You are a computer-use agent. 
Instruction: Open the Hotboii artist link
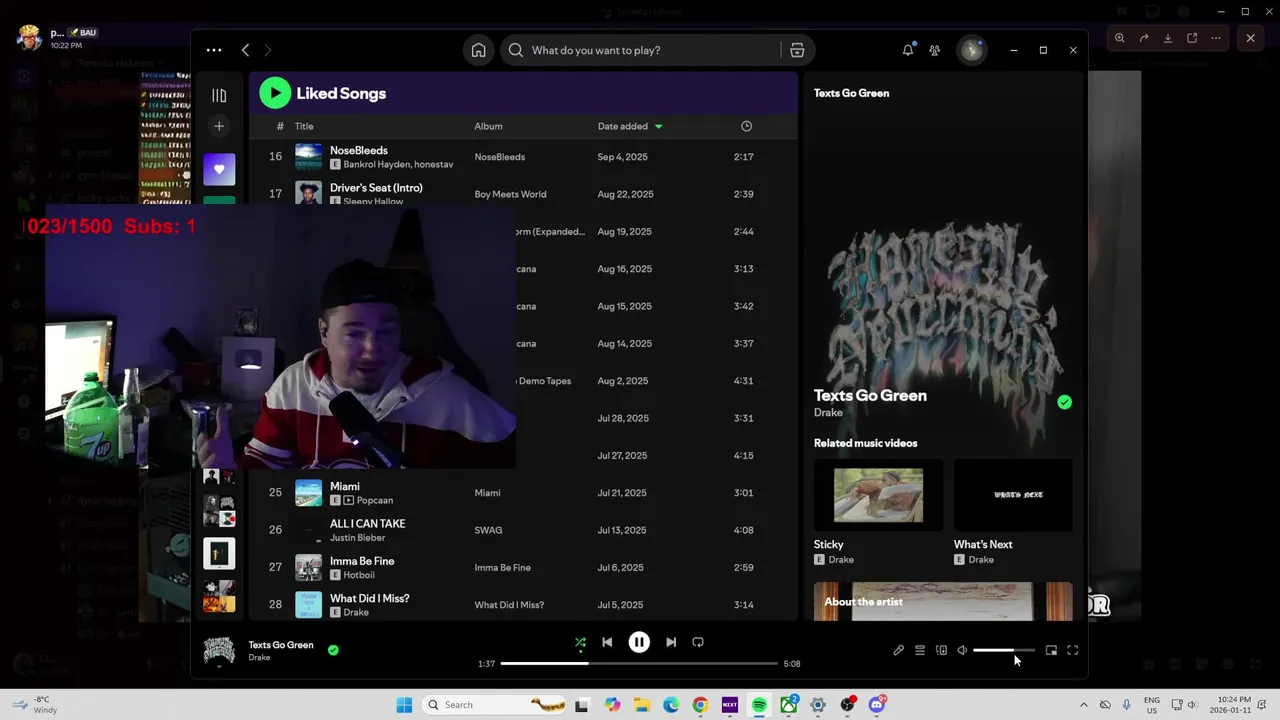pos(359,575)
